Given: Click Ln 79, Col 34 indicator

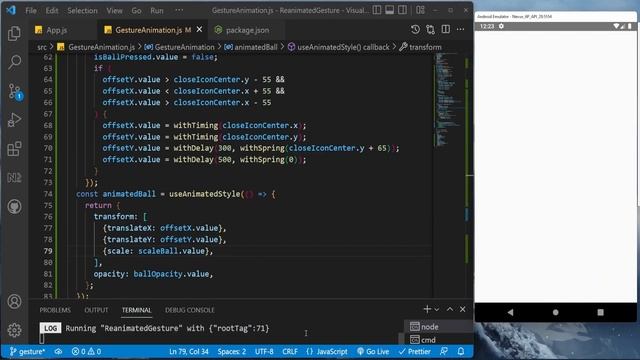Looking at the screenshot, I should [189, 351].
